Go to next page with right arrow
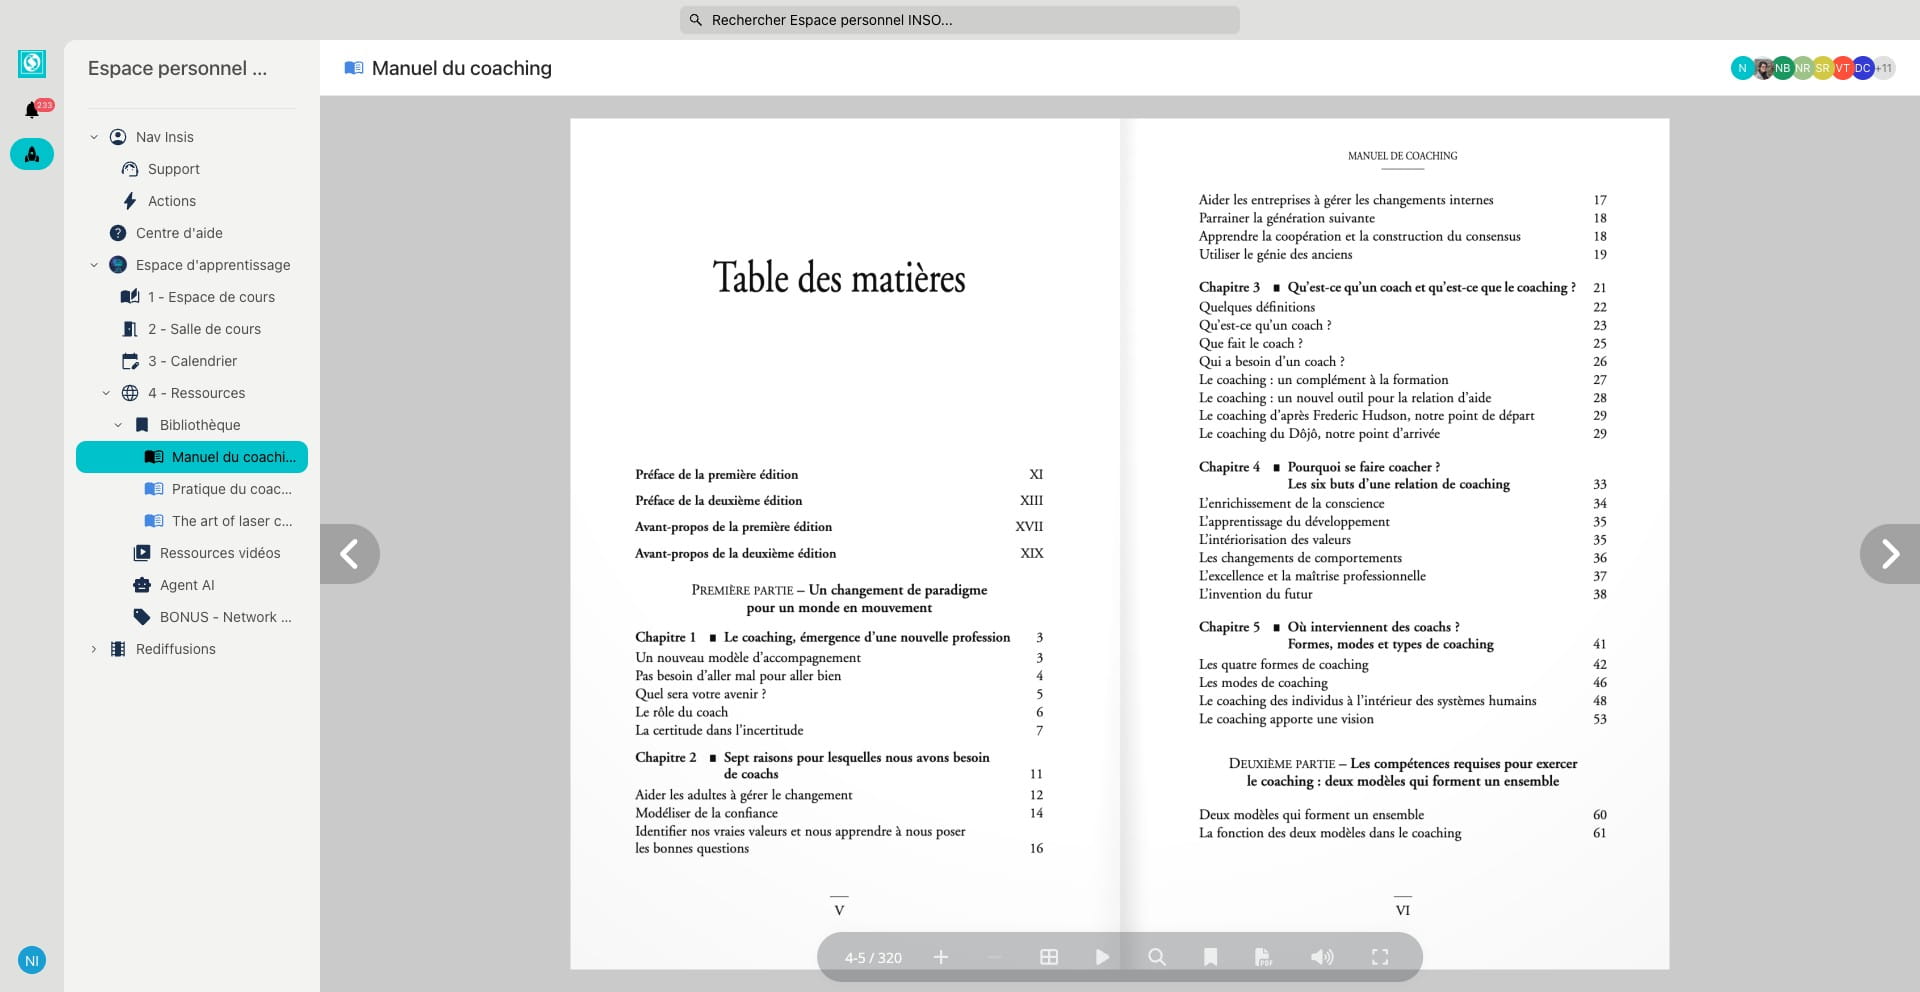 [1889, 553]
